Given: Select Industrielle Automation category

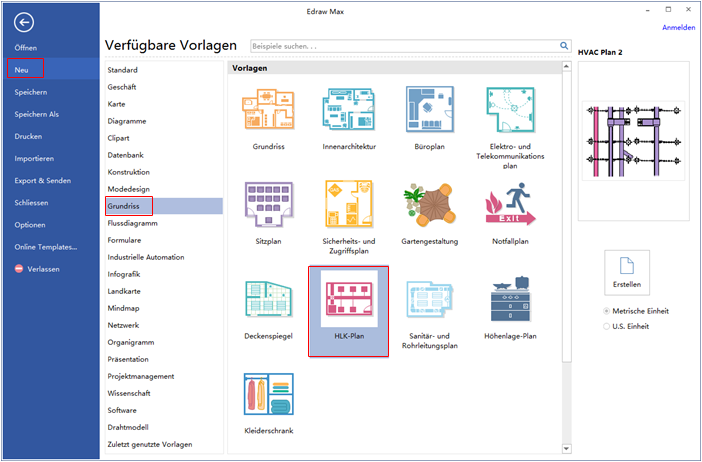Looking at the screenshot, I should tap(146, 257).
